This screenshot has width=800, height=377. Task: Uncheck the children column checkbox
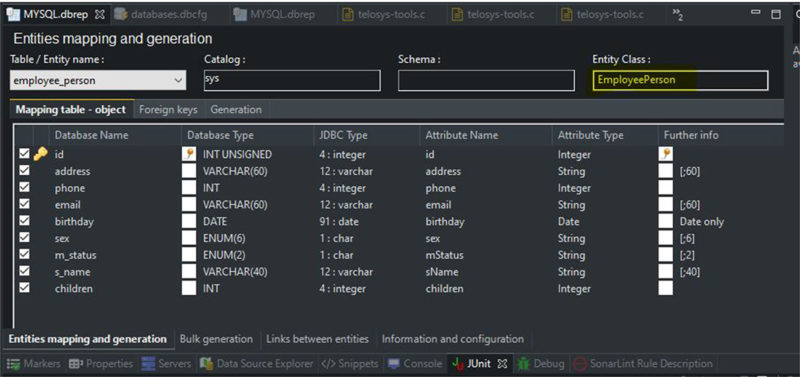(24, 288)
